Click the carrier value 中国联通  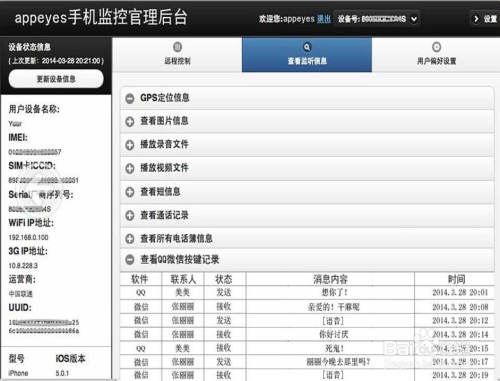20,294
